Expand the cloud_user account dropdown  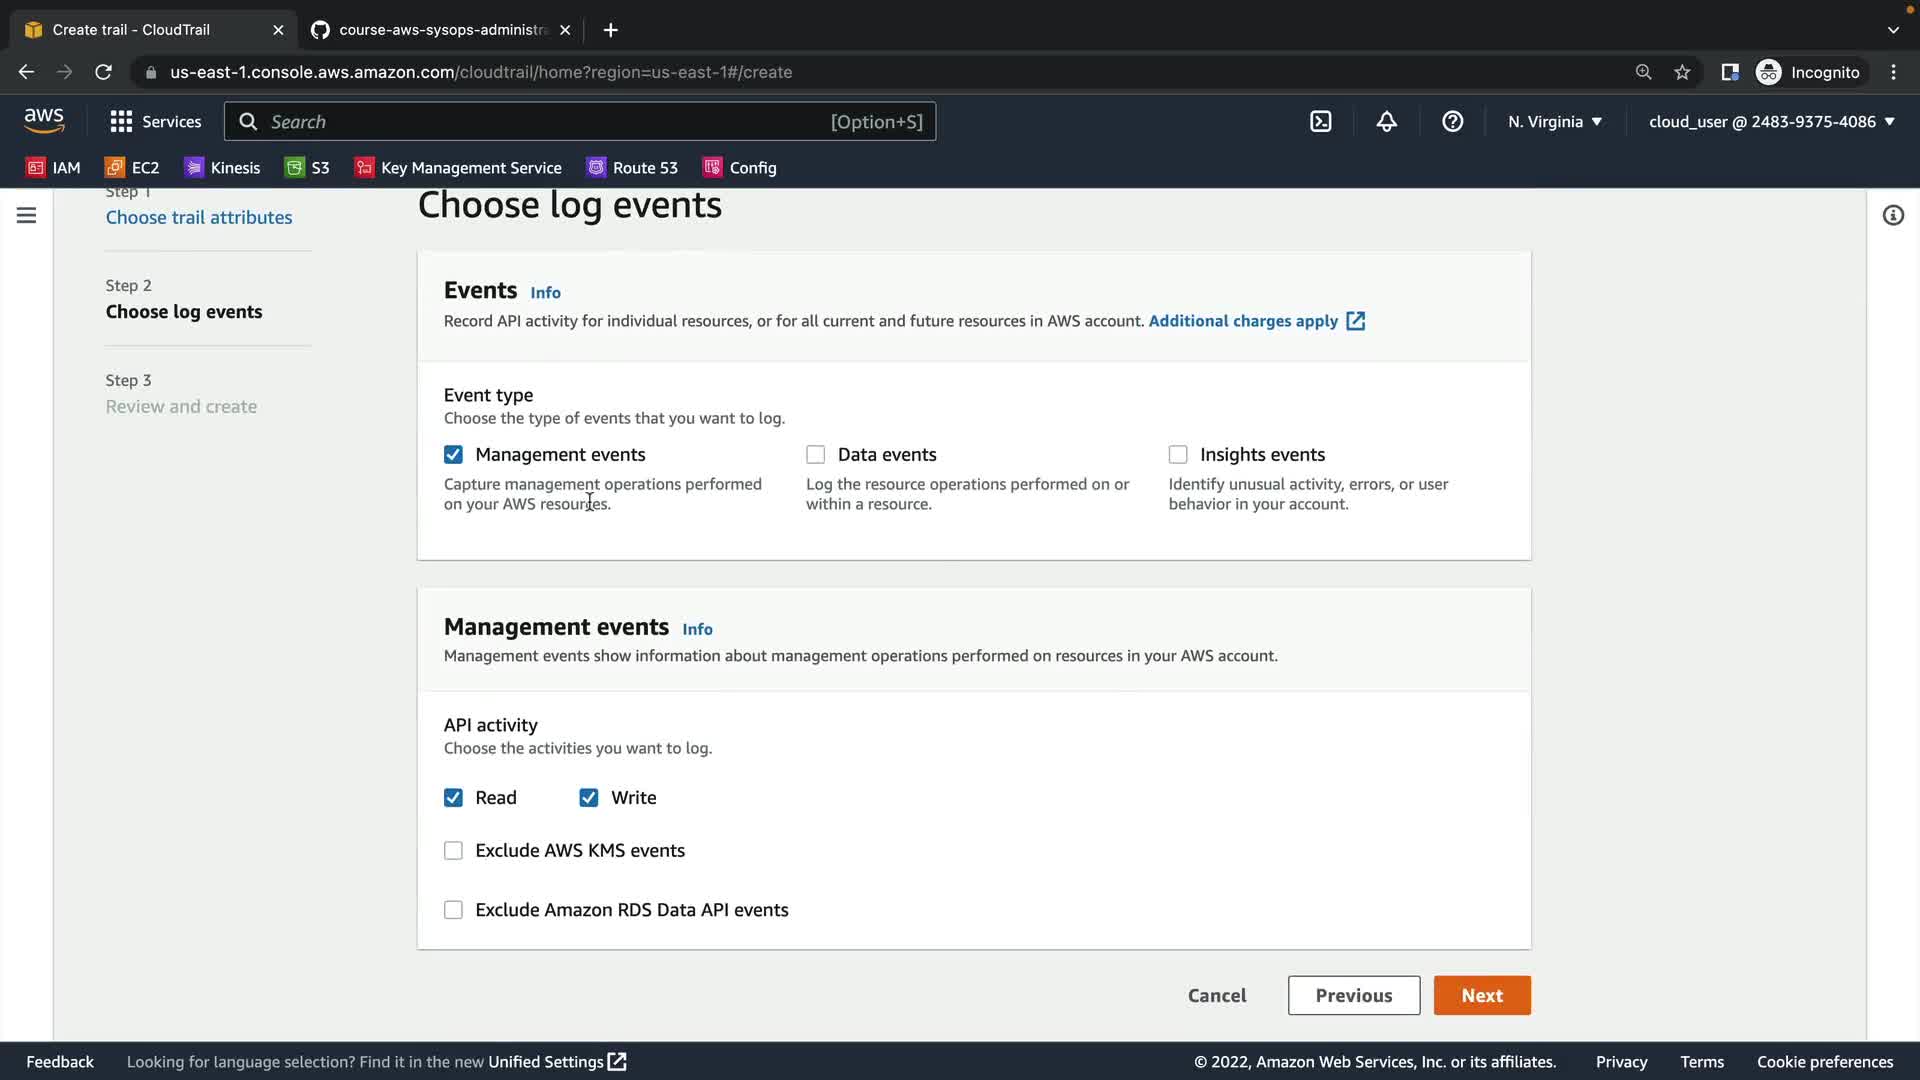tap(1771, 122)
